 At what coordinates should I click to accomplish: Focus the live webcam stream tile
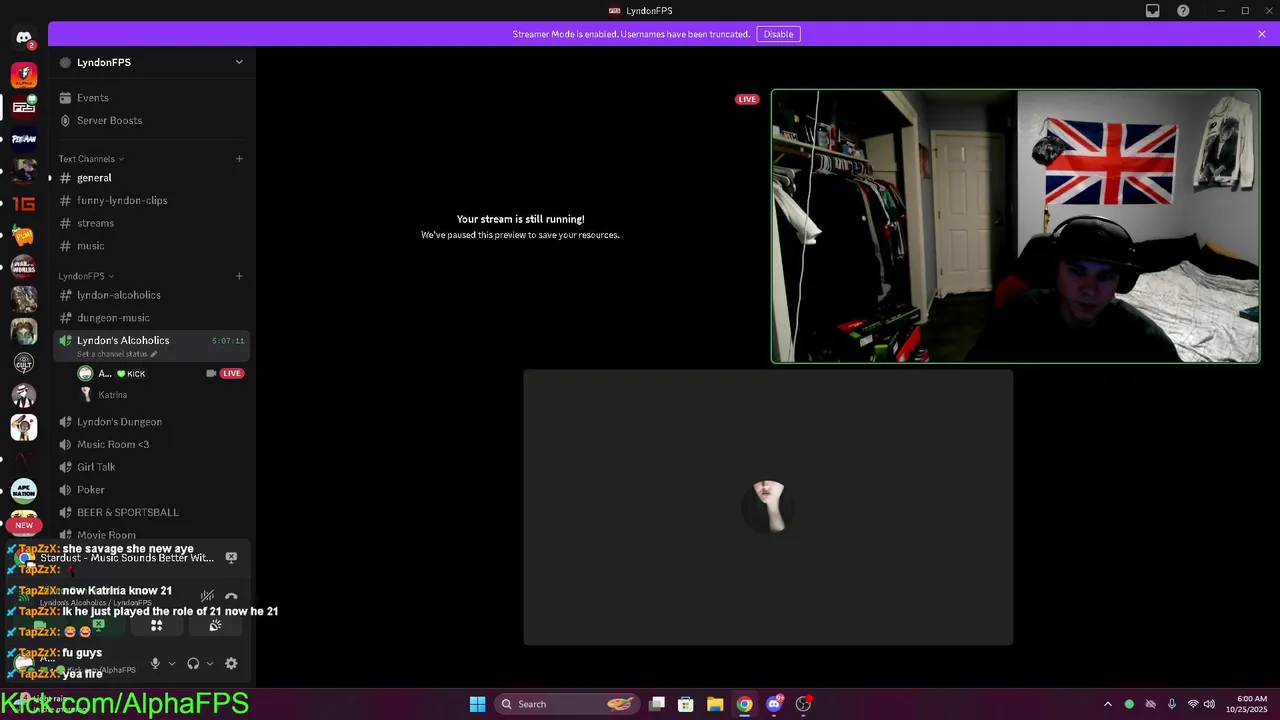(x=1015, y=226)
